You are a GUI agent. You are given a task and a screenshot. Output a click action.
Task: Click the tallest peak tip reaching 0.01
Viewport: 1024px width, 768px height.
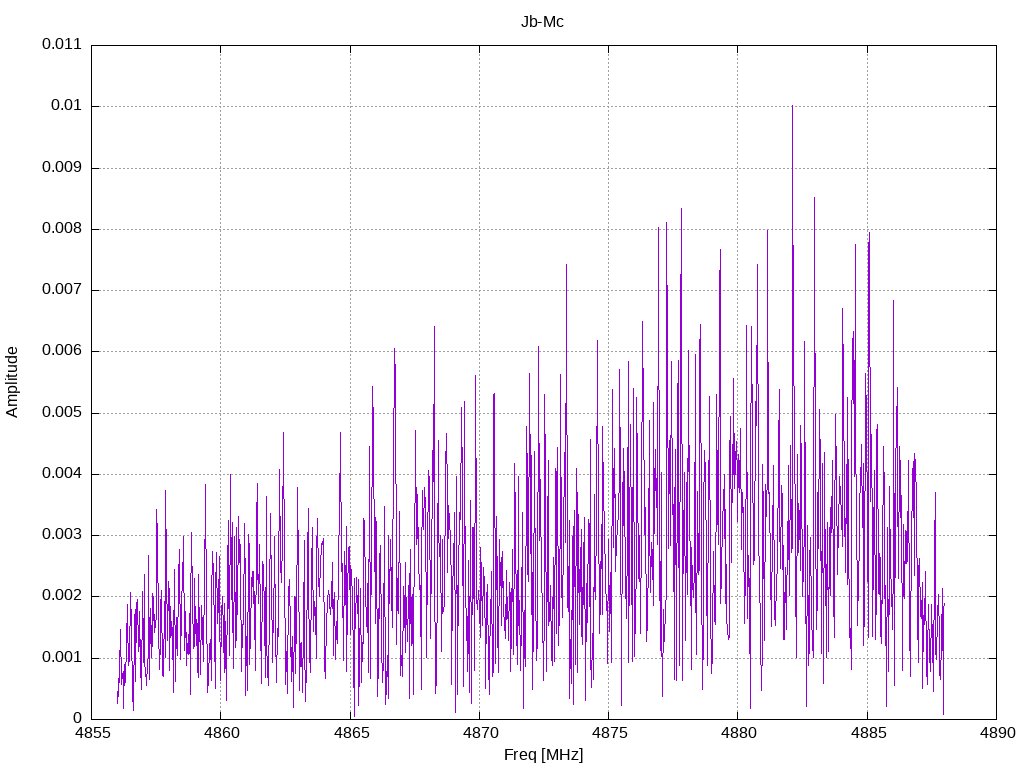(792, 107)
